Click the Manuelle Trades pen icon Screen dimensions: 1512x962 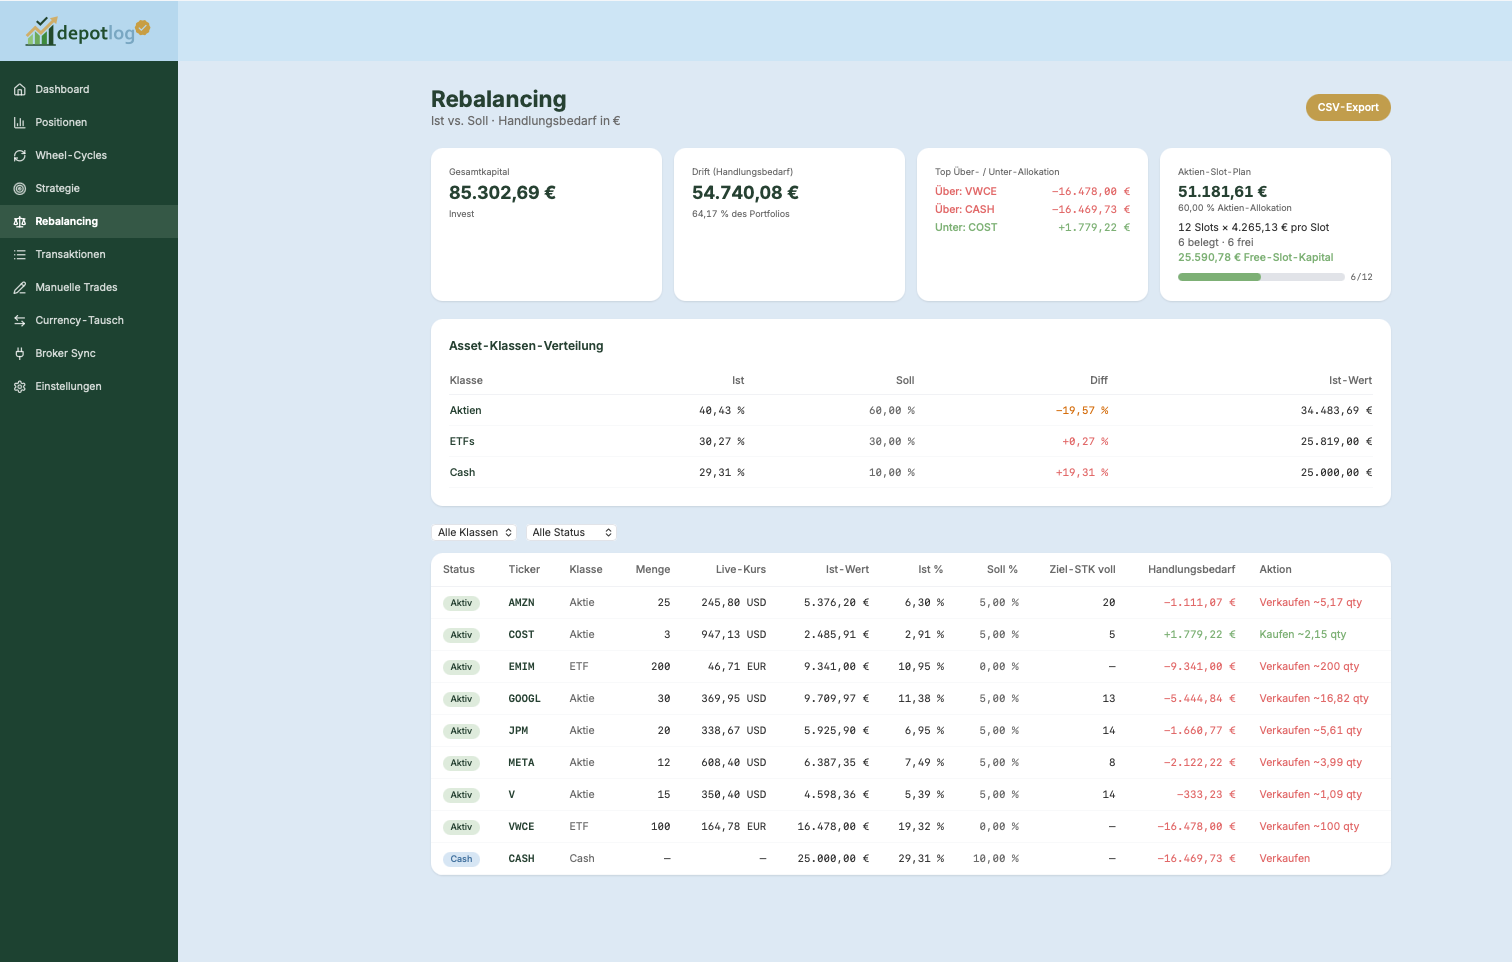(x=20, y=288)
